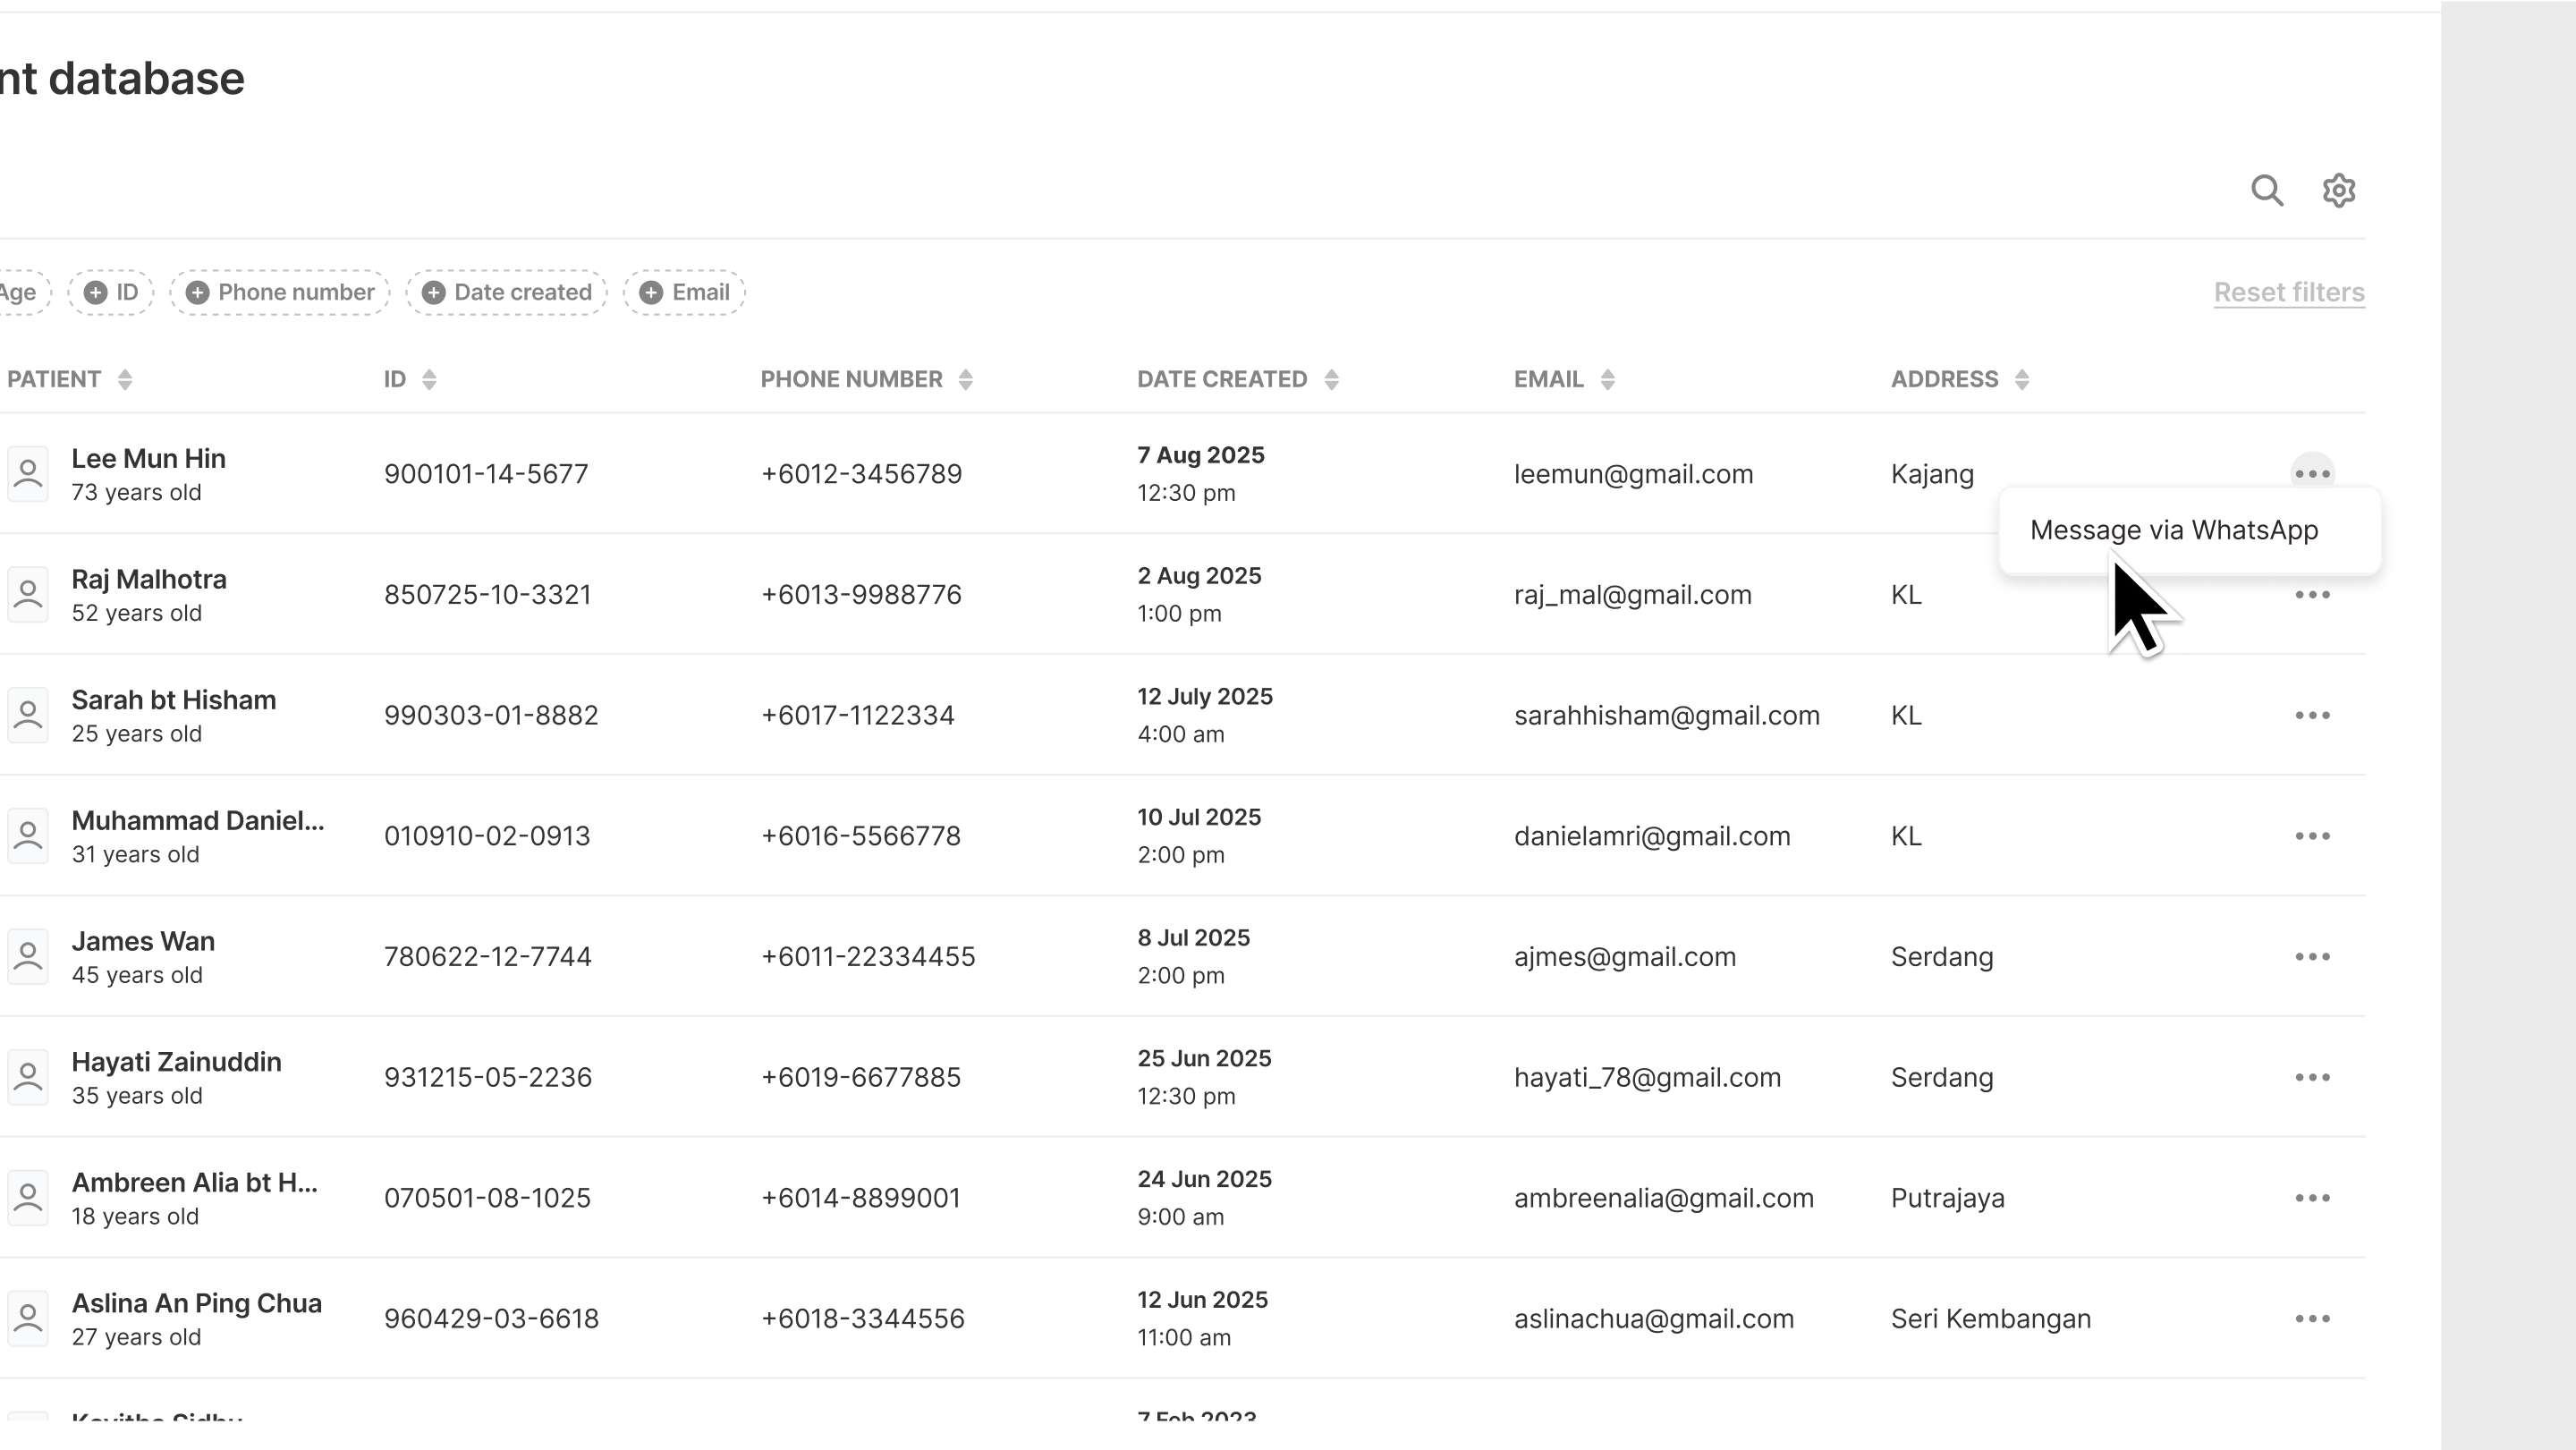Image resolution: width=2576 pixels, height=1450 pixels.
Task: Add the Date created filter chip
Action: pos(507,292)
